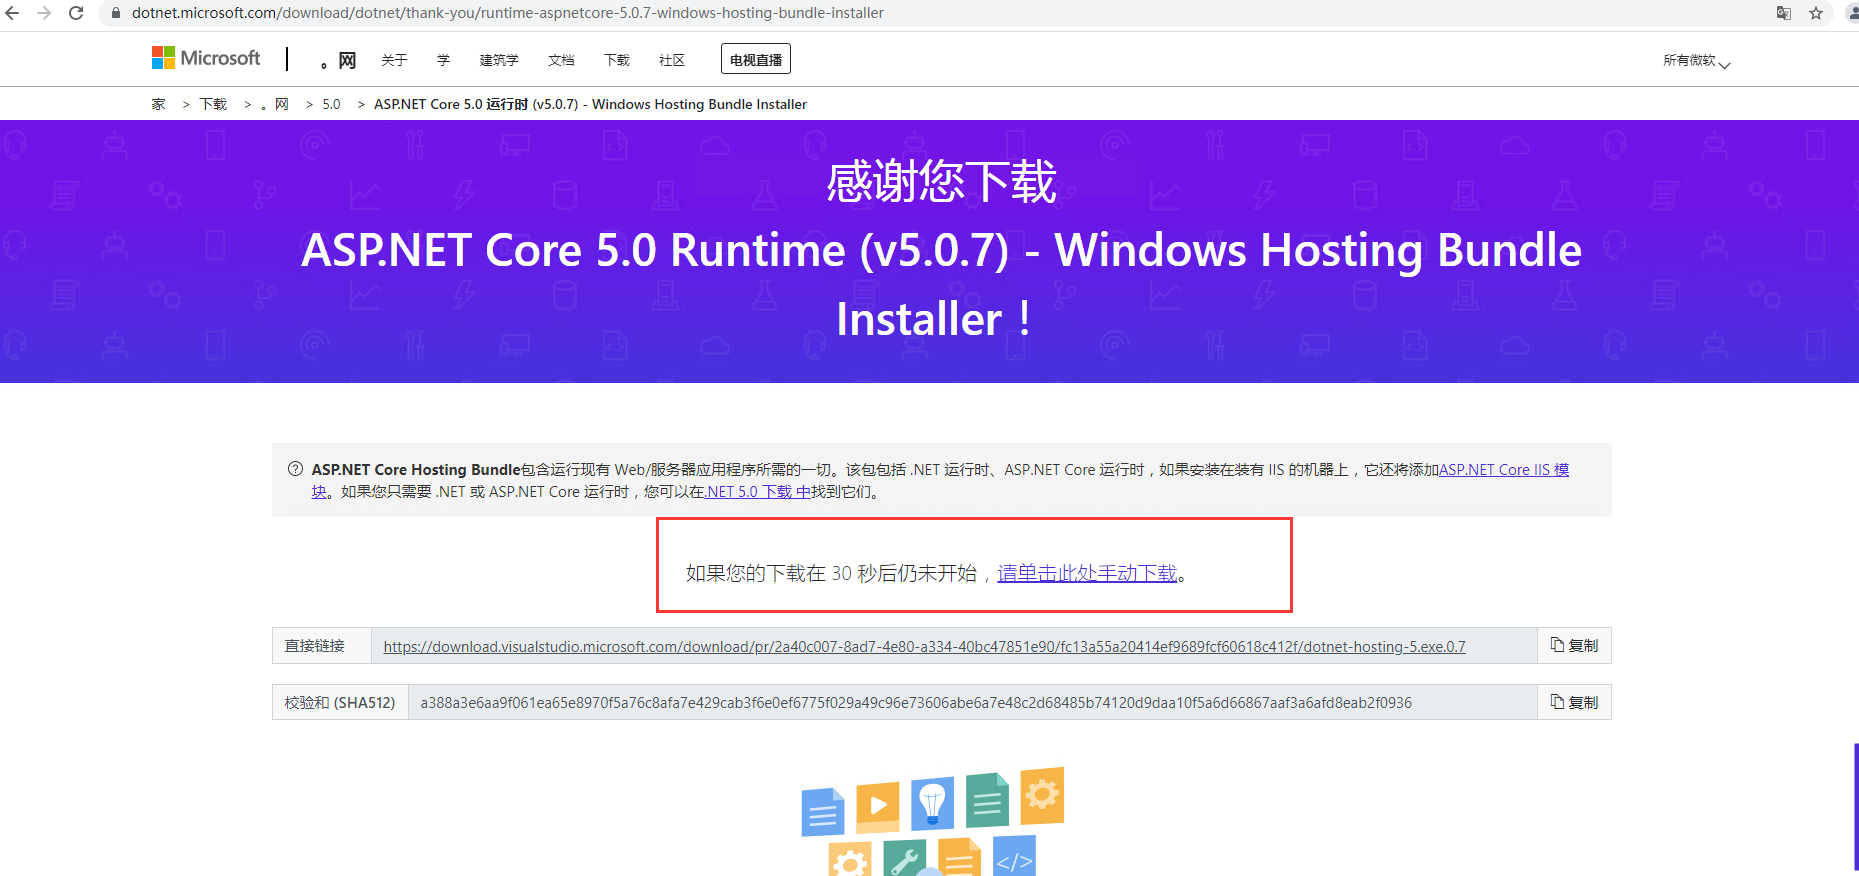Go to 5.0 in the breadcrumb
Screen dimensions: 1859x876
(331, 104)
